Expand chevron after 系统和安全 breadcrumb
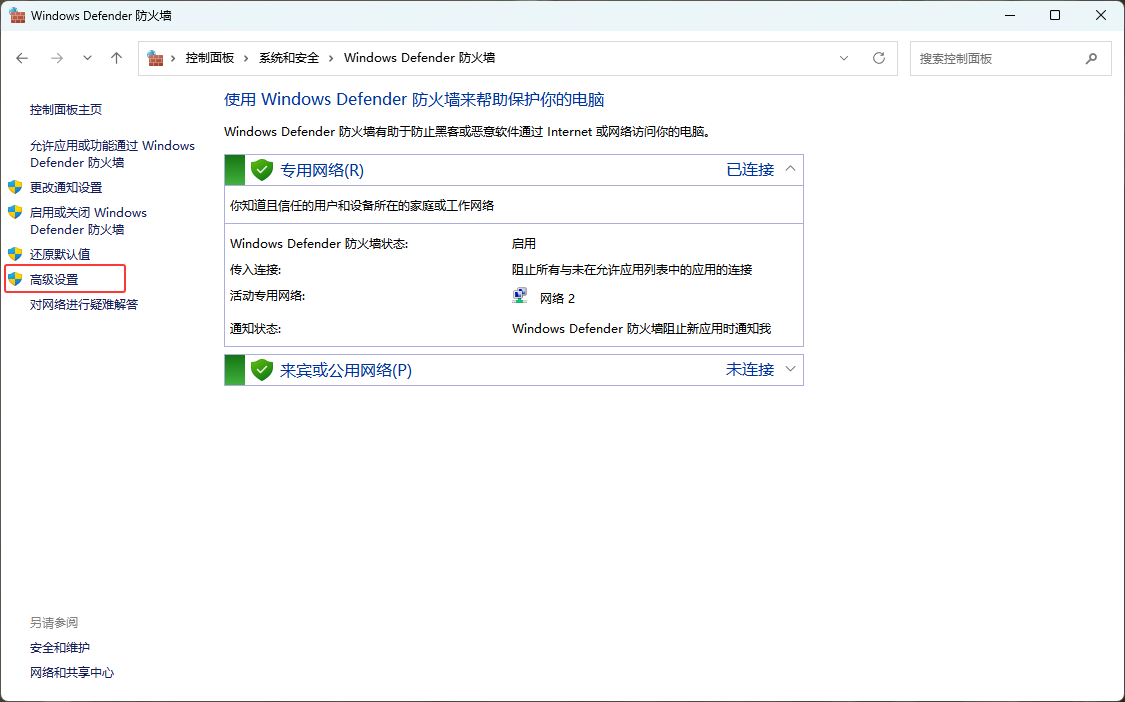 click(x=331, y=58)
